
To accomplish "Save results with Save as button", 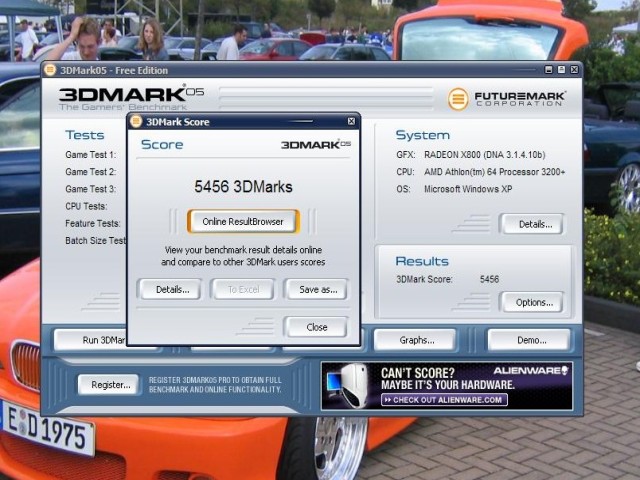I will point(317,289).
